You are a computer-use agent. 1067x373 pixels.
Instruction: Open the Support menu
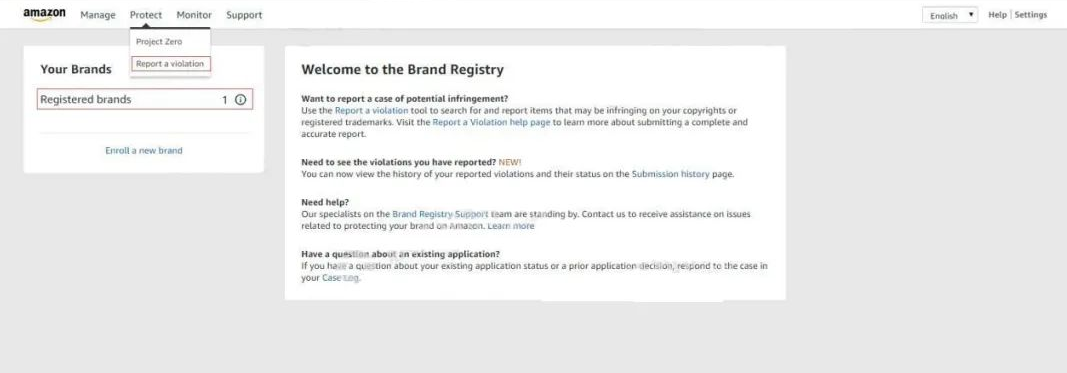[x=244, y=15]
